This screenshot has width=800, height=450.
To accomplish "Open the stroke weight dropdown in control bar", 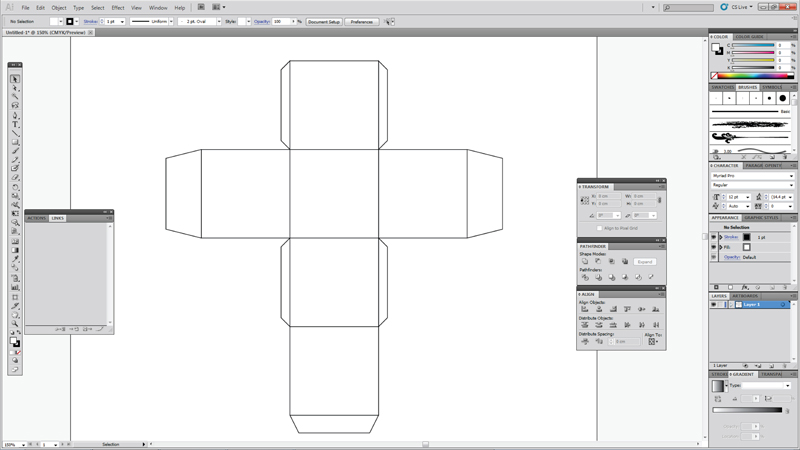I will (122, 21).
